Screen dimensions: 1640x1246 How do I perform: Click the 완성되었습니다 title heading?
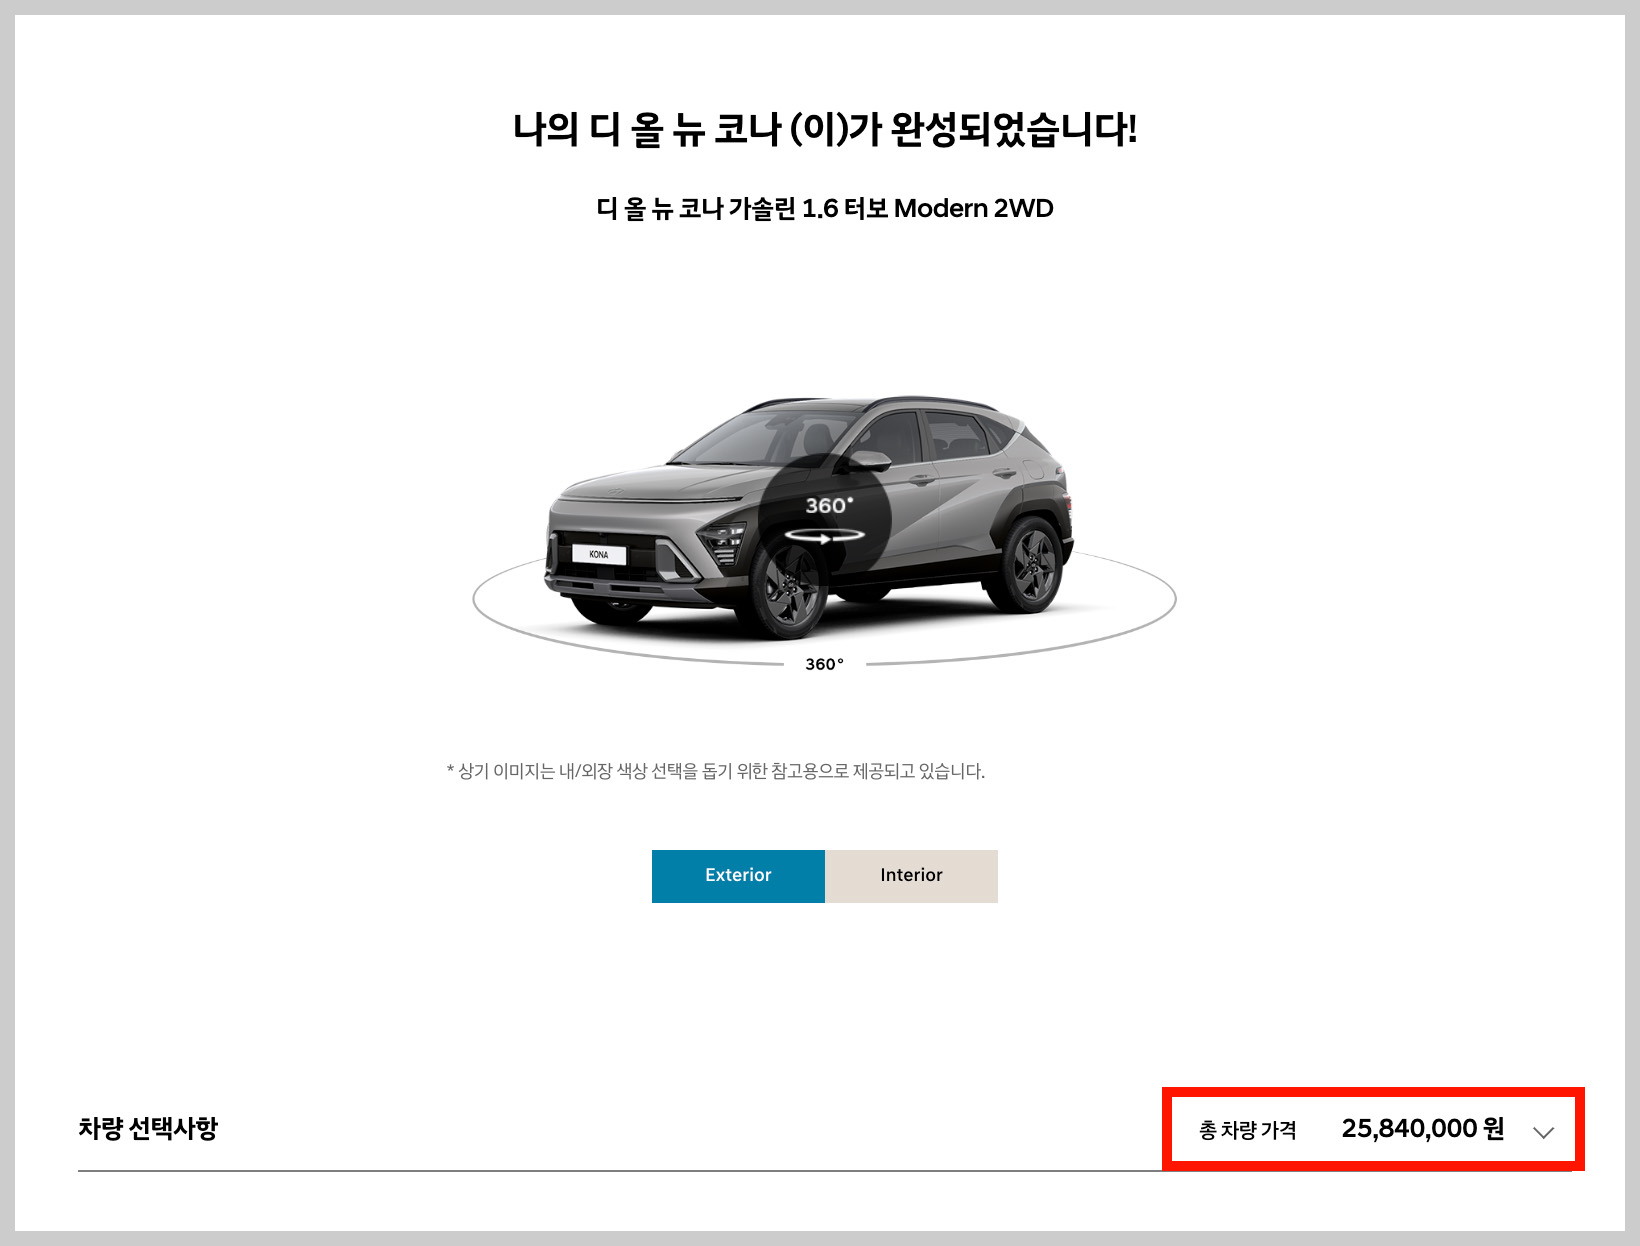point(824,130)
